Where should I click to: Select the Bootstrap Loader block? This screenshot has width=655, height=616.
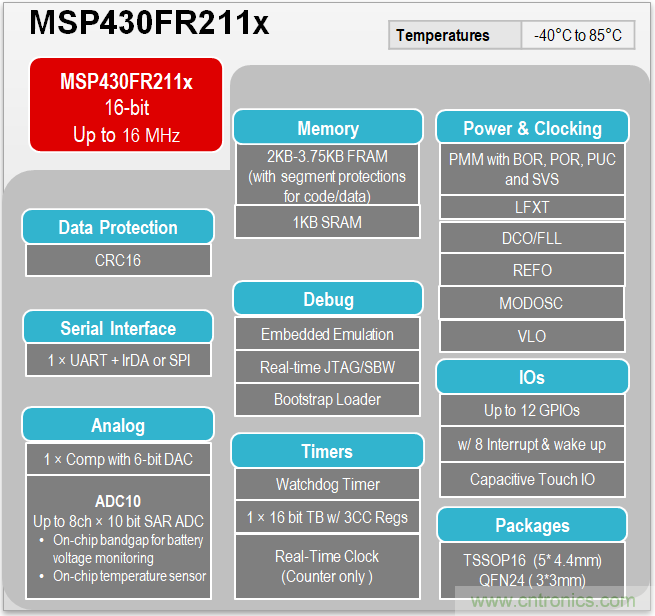(327, 399)
